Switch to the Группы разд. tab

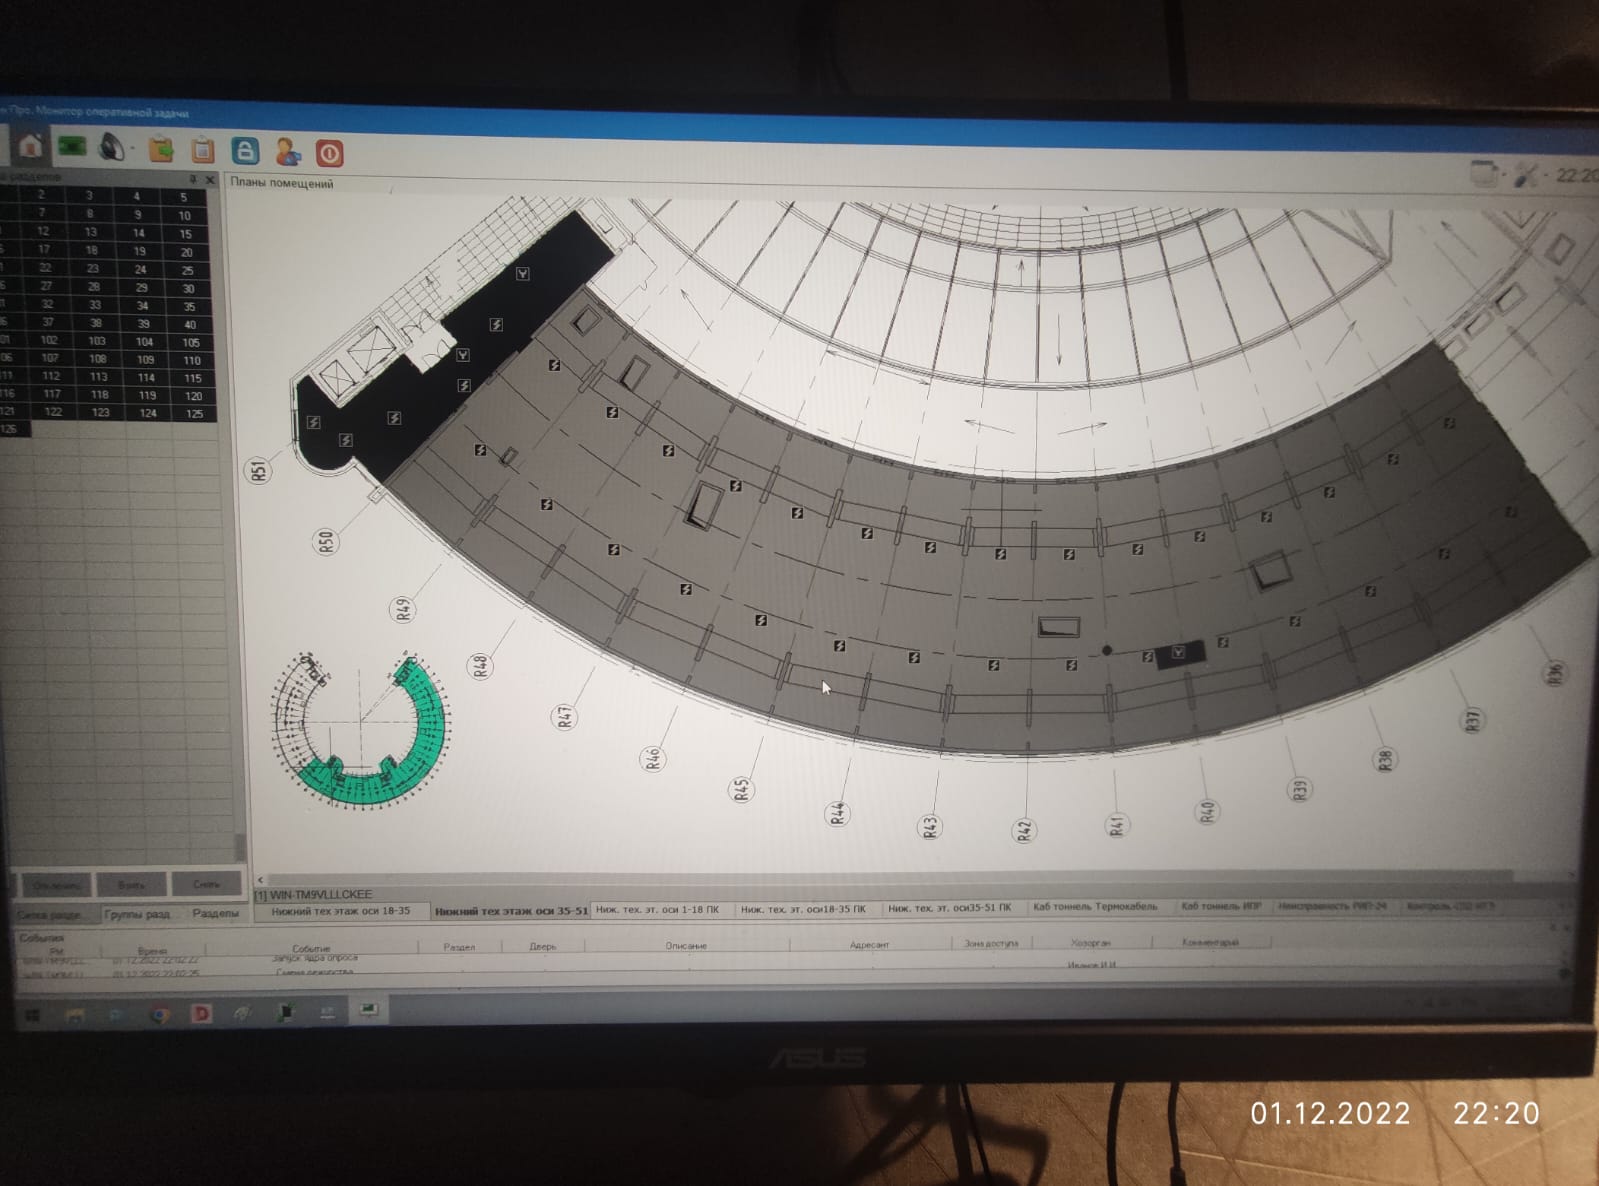pyautogui.click(x=138, y=914)
